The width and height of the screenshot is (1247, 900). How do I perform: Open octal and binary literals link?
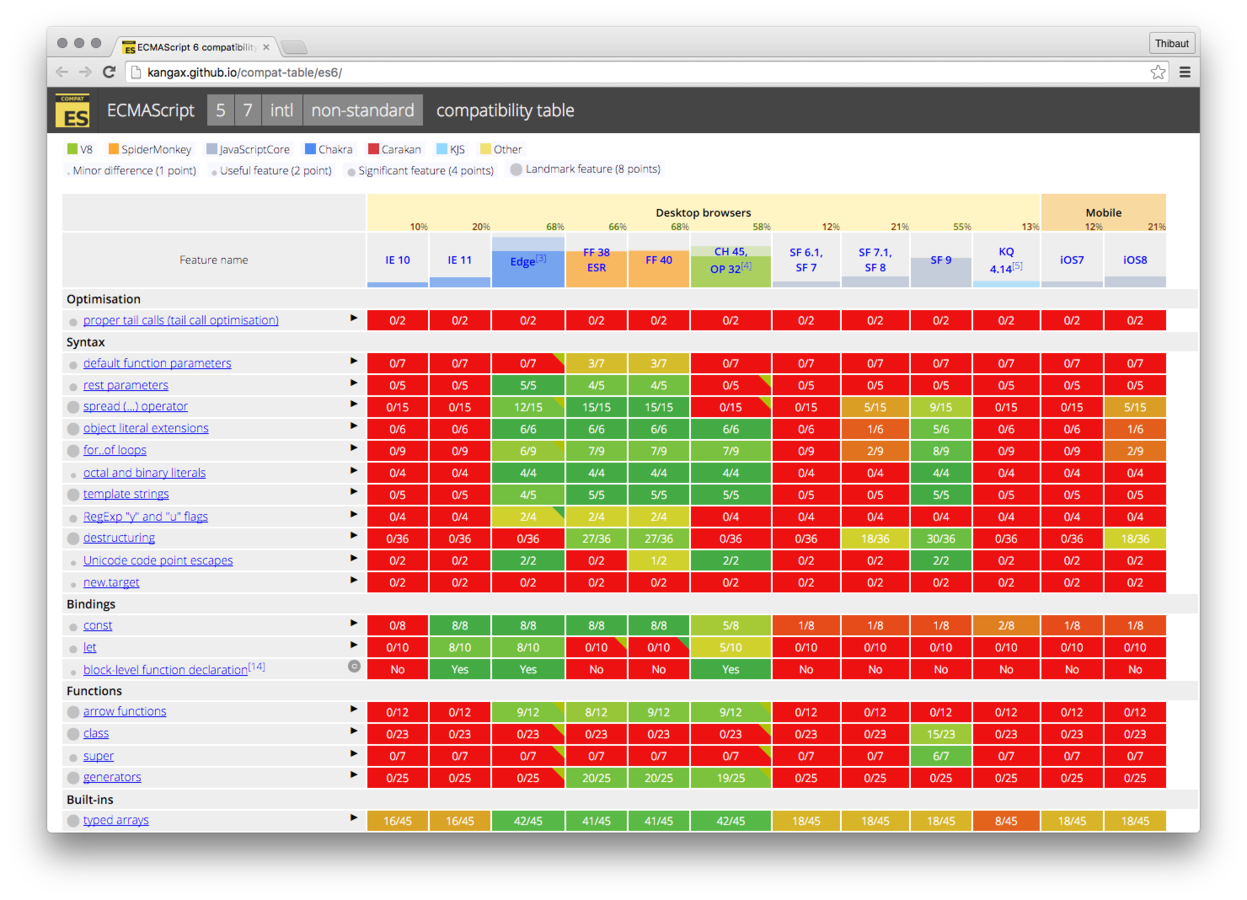(144, 473)
